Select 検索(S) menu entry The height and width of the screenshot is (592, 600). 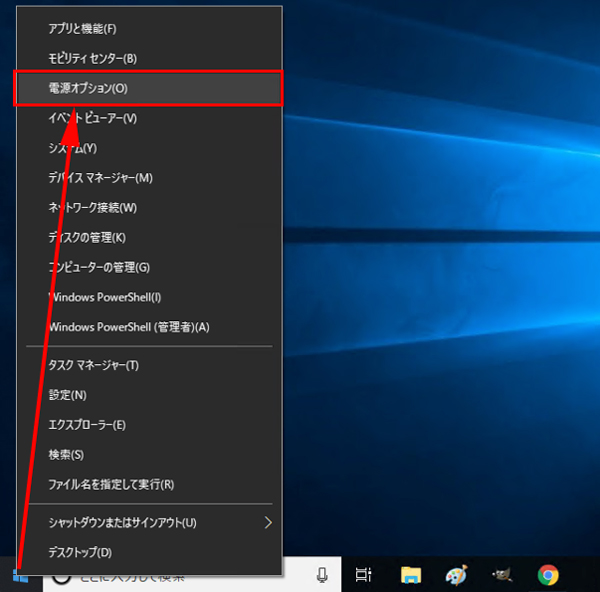point(149,455)
